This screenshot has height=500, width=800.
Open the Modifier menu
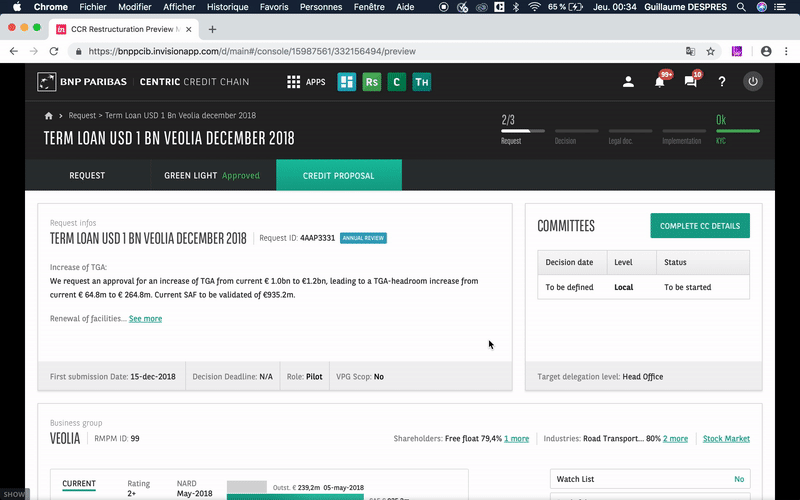click(135, 7)
